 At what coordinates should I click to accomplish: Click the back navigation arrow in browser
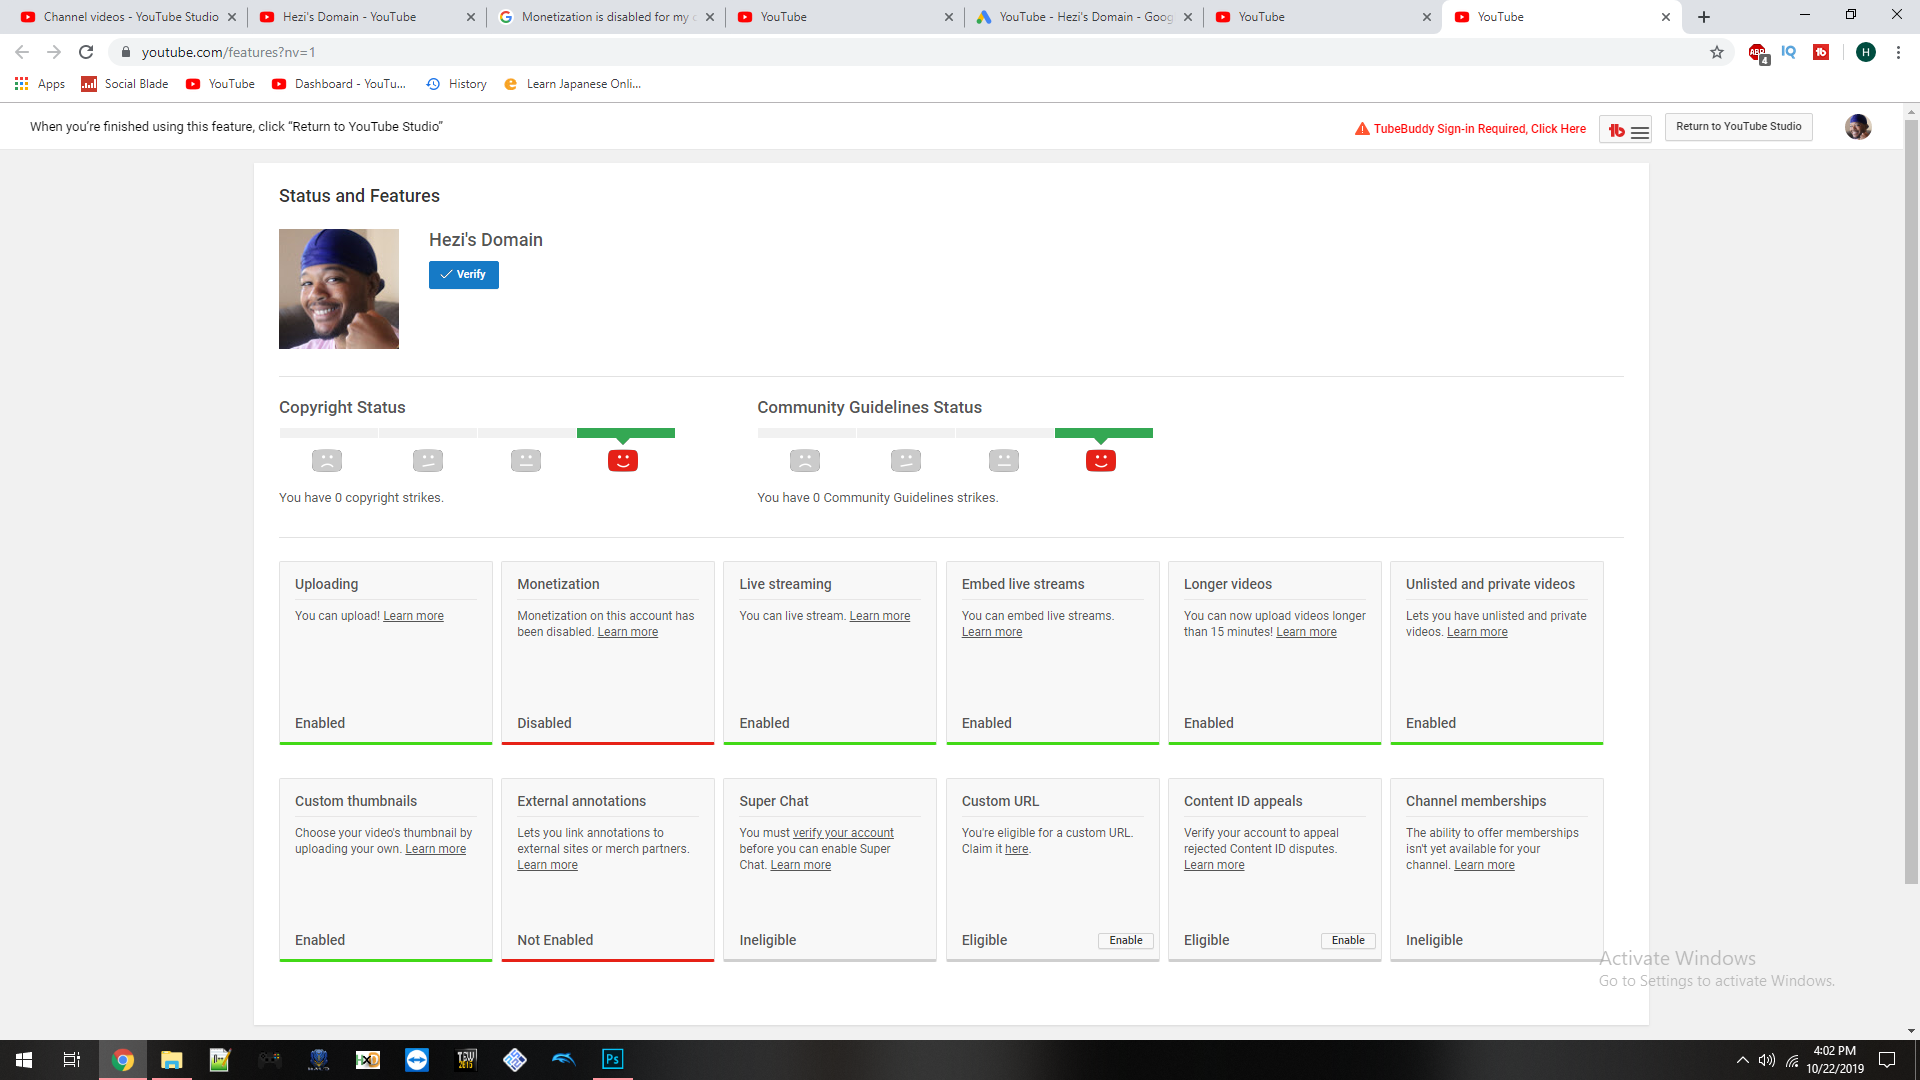point(22,51)
